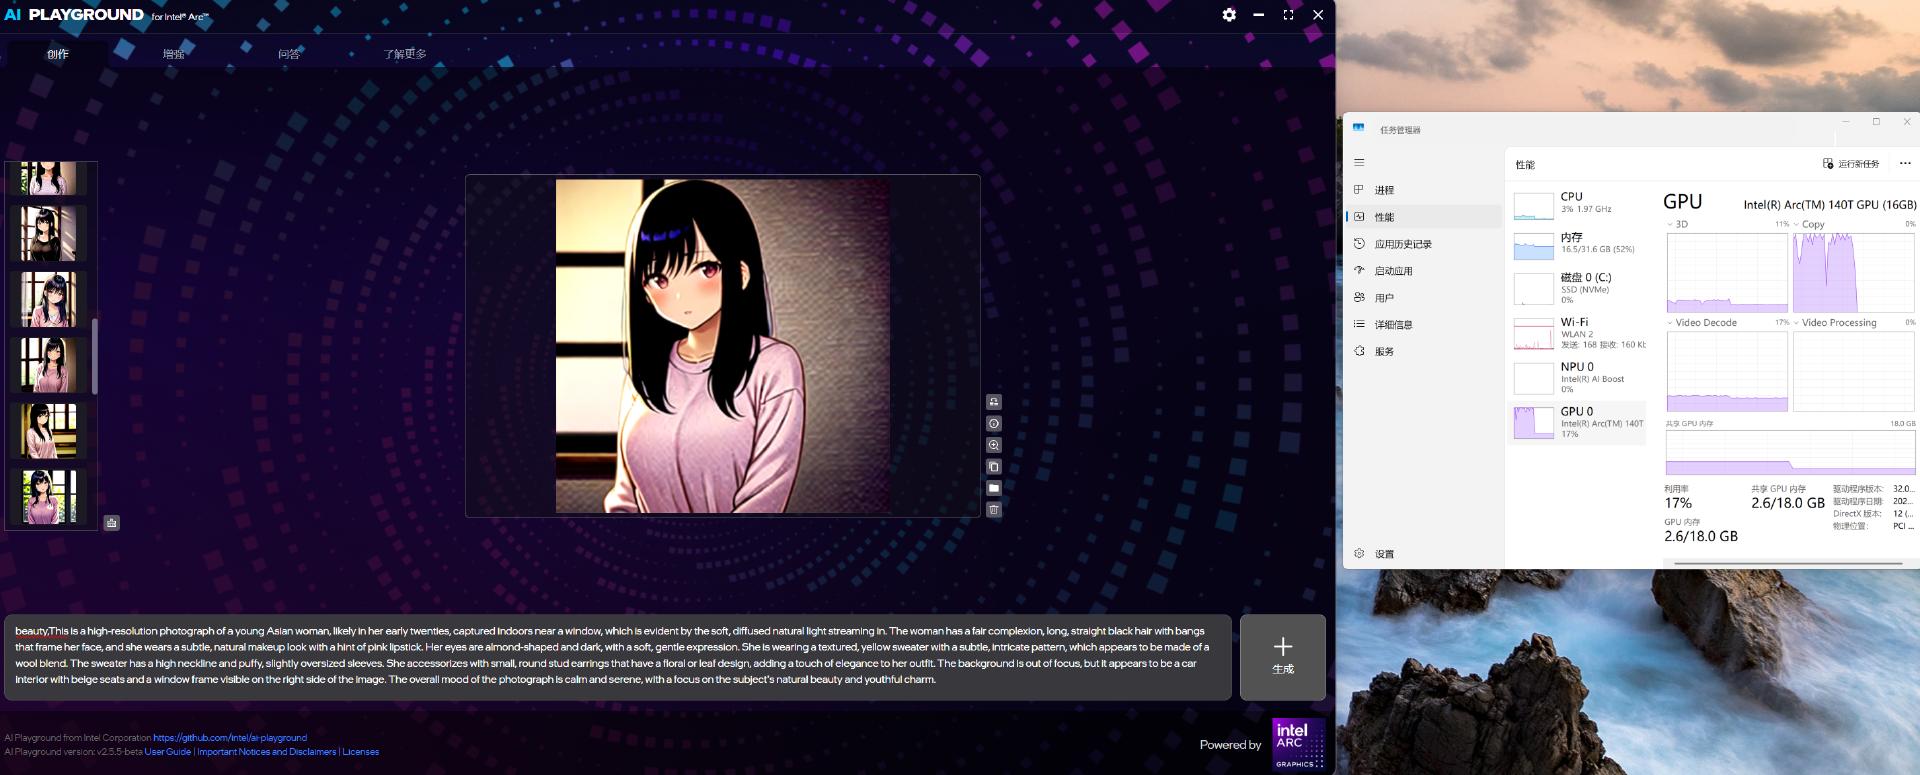Open the ai-playground GitHub link
This screenshot has height=775, width=1920.
tap(230, 738)
